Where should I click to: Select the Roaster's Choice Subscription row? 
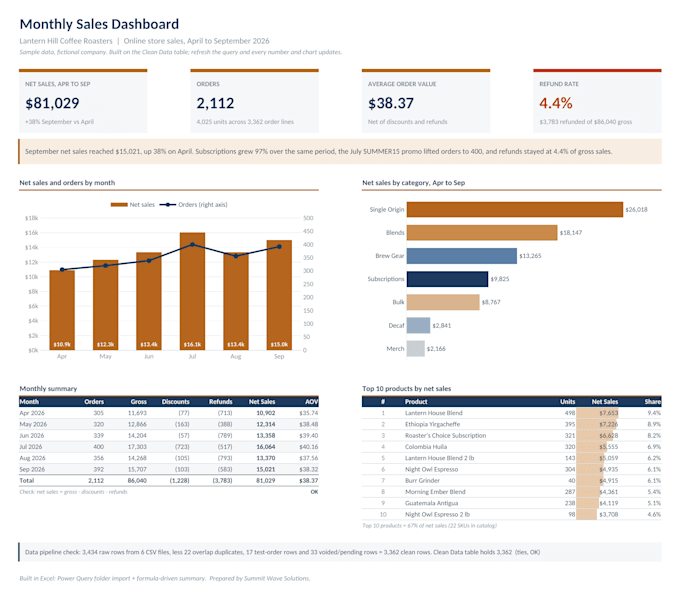[x=512, y=435]
